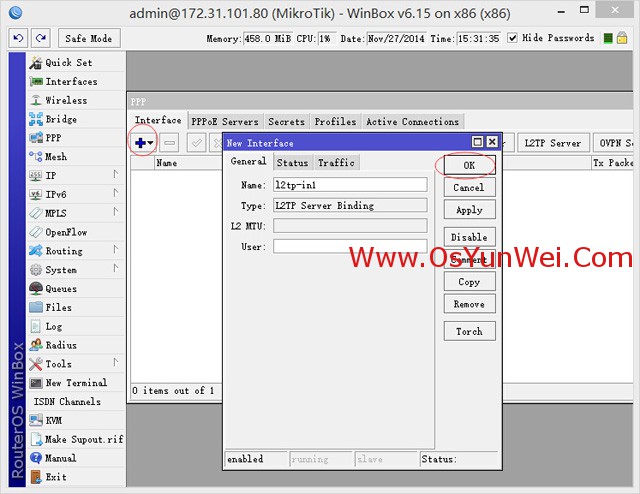This screenshot has height=494, width=640.
Task: Click the enable checkmark toolbar button
Action: click(197, 143)
